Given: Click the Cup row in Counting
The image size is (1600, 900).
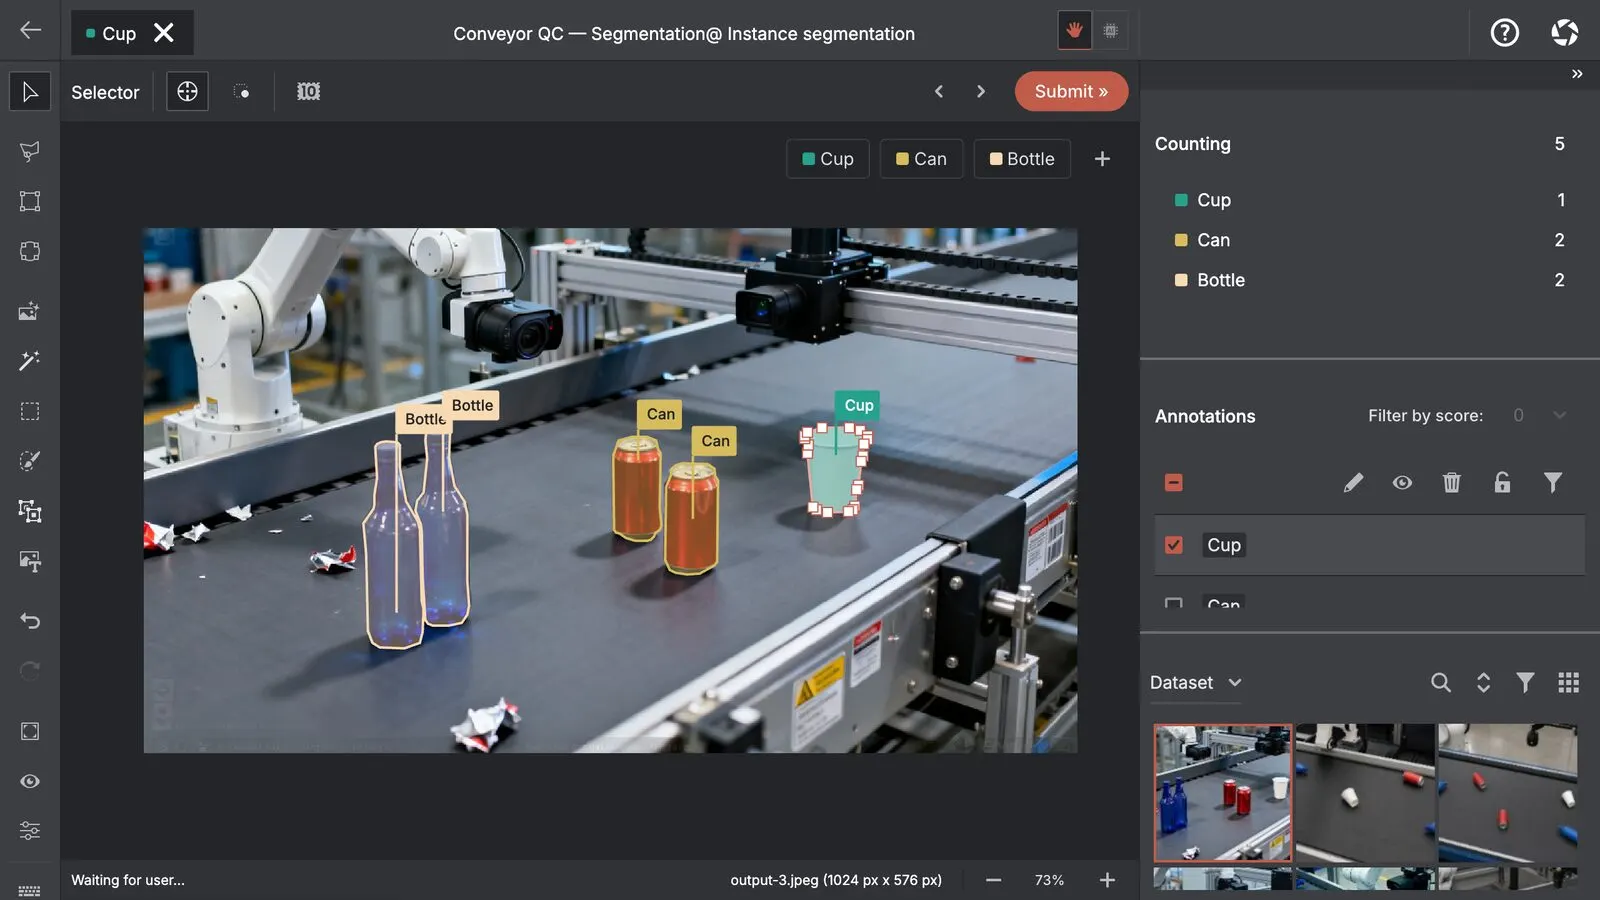Looking at the screenshot, I should point(1369,200).
